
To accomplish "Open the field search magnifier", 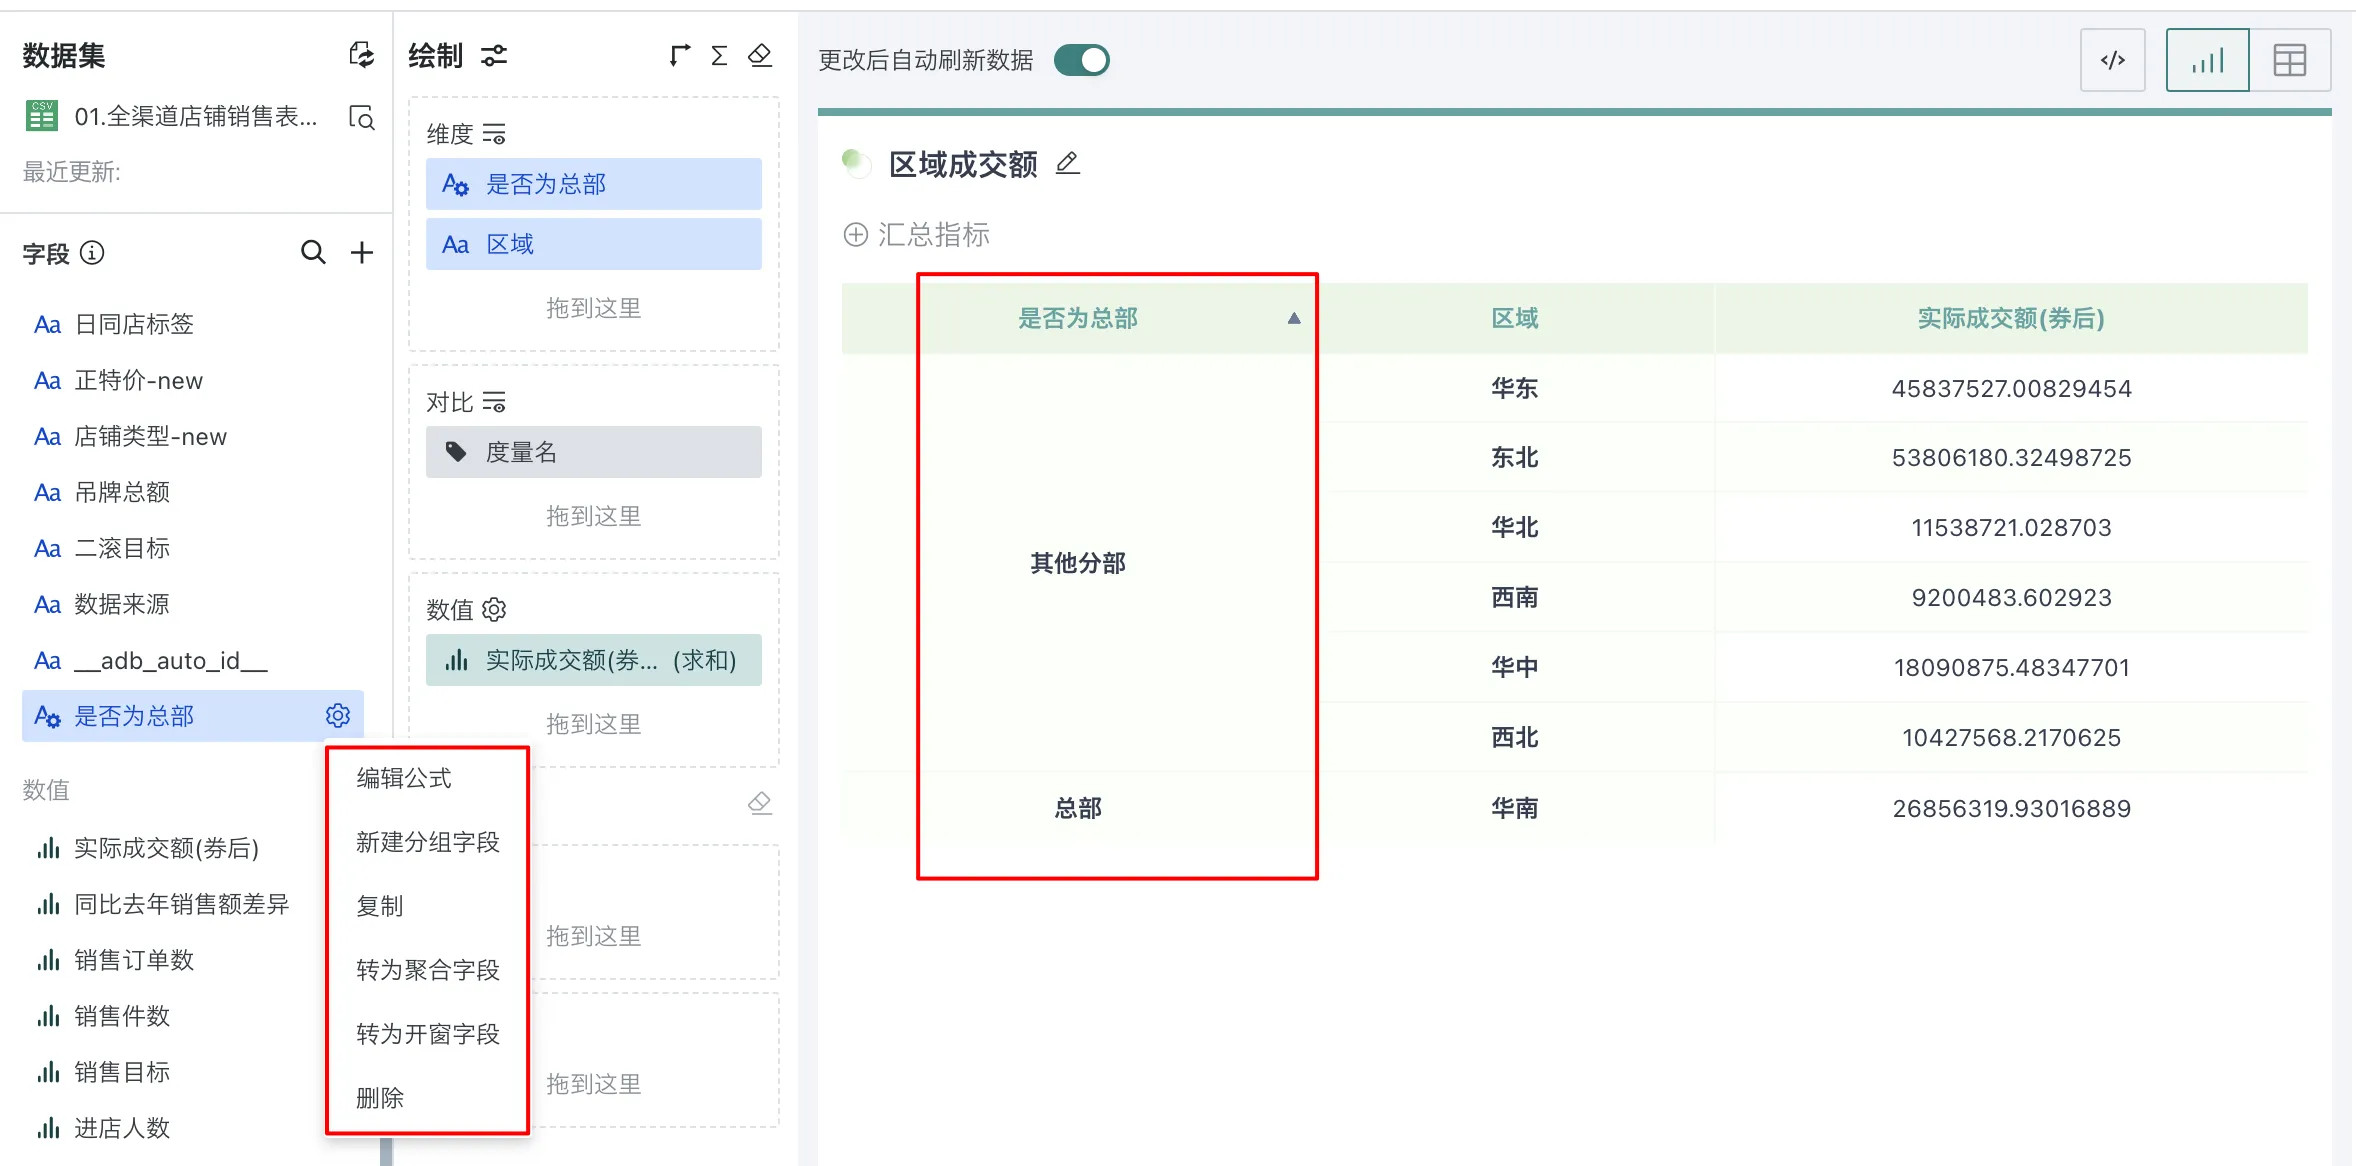I will 313,253.
